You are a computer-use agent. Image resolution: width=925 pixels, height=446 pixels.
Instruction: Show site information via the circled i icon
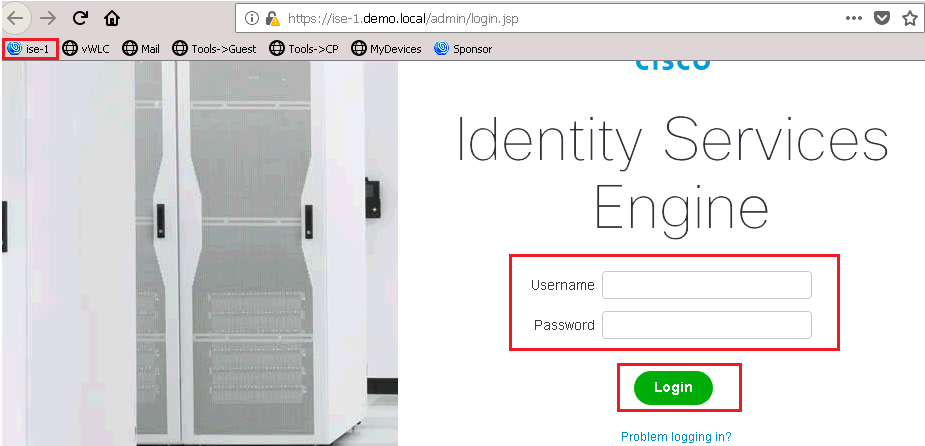[x=252, y=18]
